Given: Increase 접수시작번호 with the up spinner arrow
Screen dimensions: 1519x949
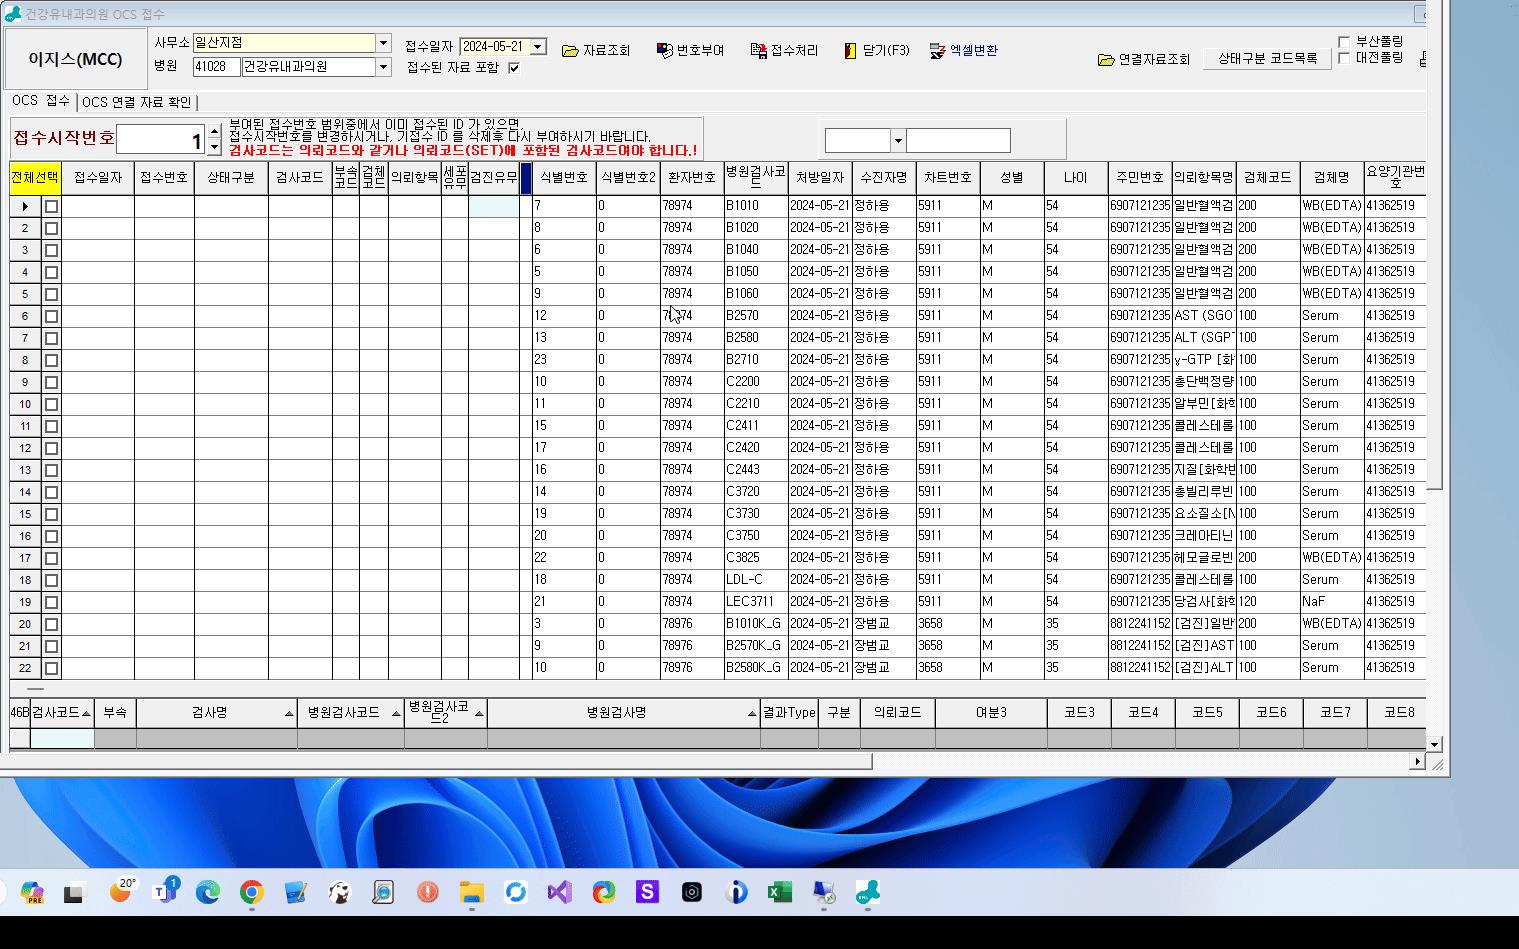Looking at the screenshot, I should 214,132.
